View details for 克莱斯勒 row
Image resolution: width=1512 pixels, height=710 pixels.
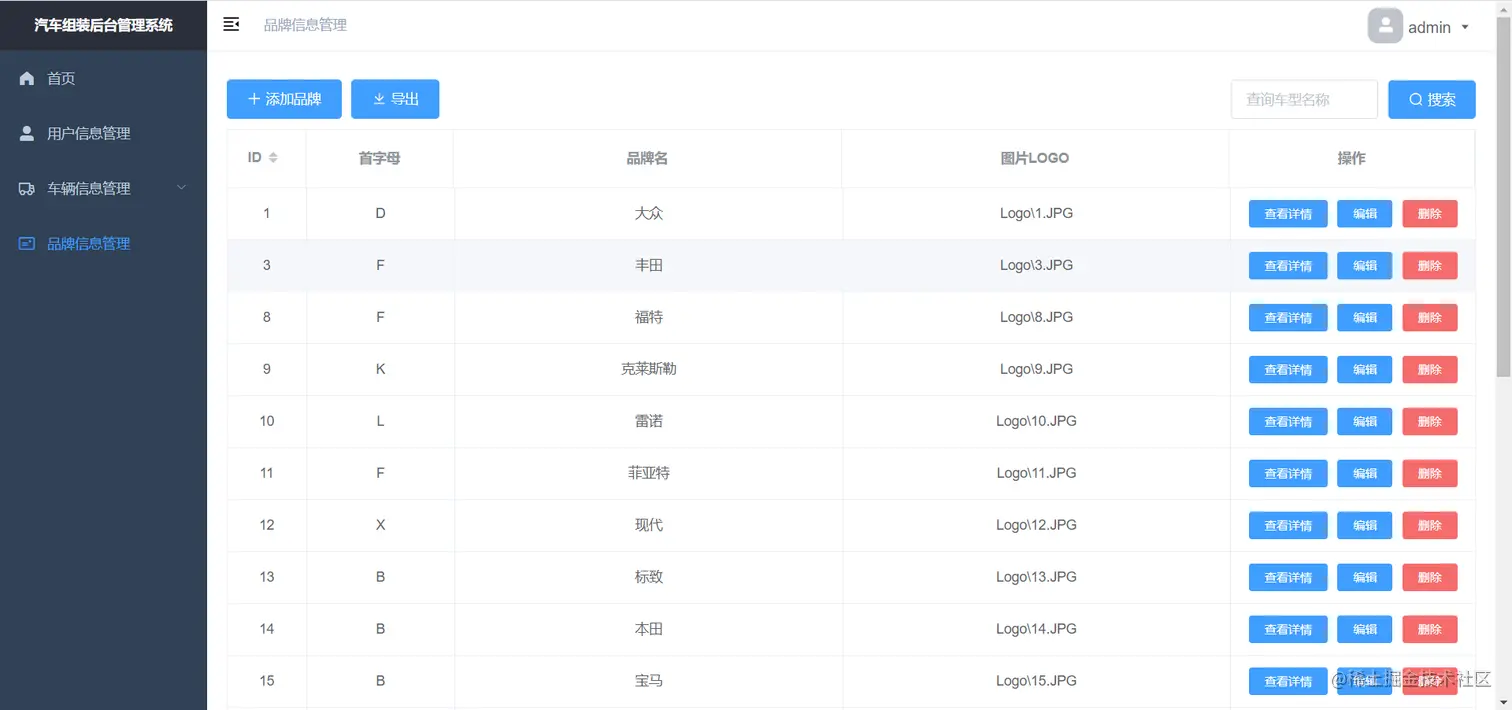pyautogui.click(x=1288, y=370)
